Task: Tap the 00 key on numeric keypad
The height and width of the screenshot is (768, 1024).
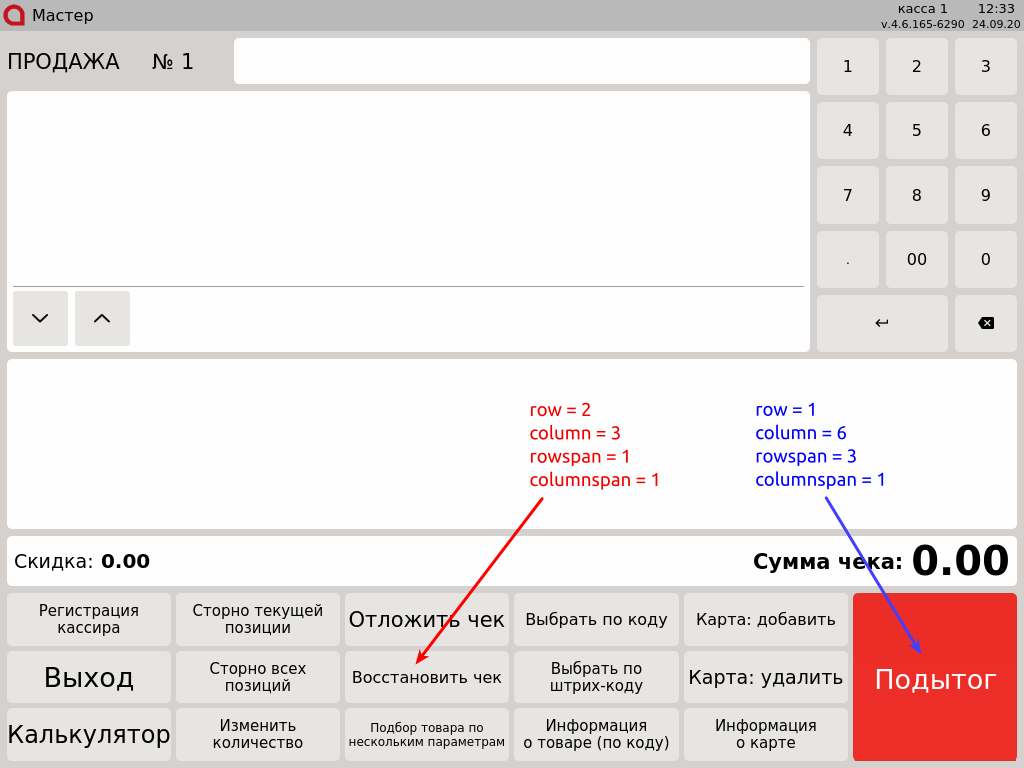Action: pos(916,259)
